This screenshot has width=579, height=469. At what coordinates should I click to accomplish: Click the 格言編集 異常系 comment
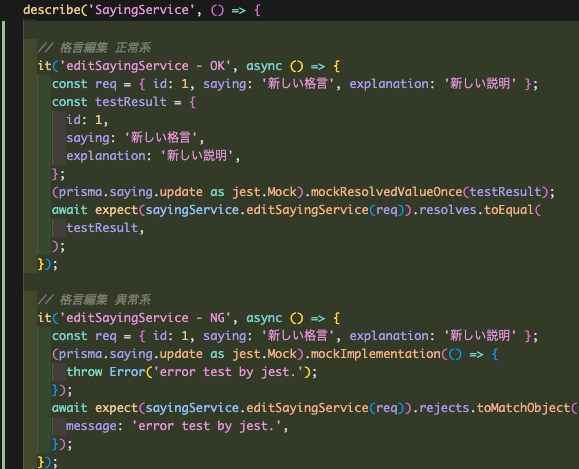coord(94,300)
